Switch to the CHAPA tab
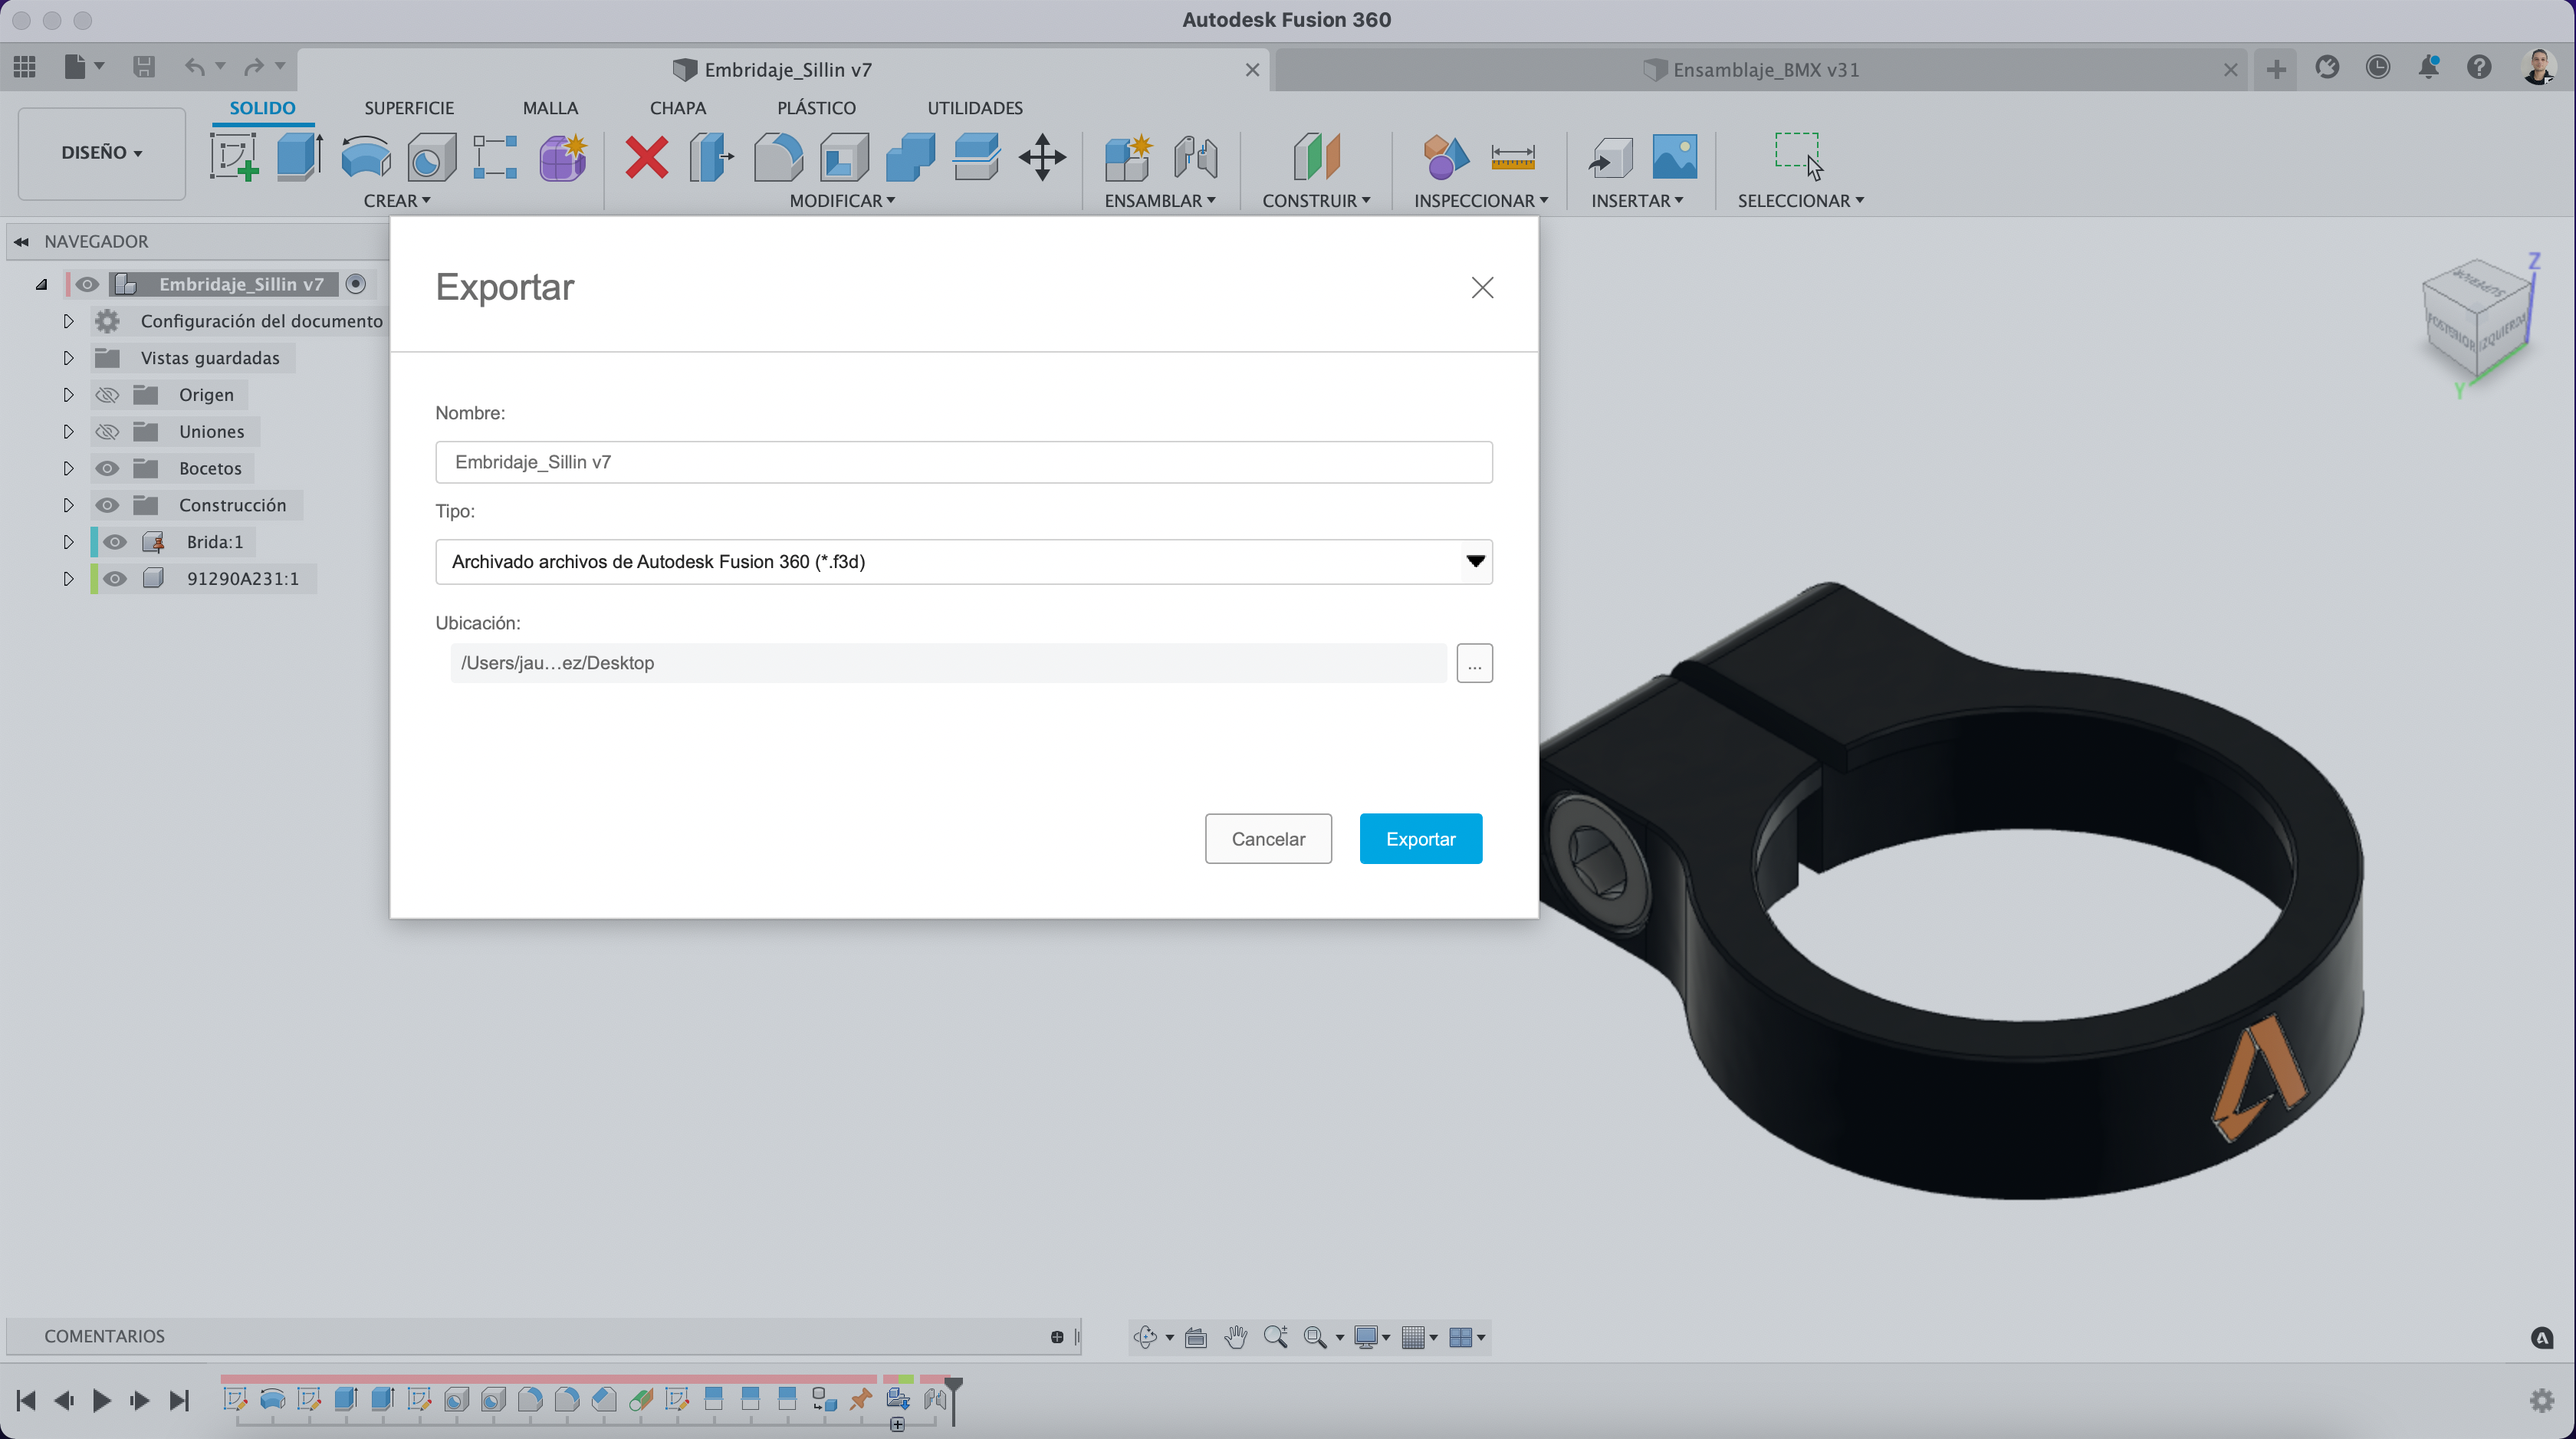2576x1439 pixels. (x=678, y=108)
